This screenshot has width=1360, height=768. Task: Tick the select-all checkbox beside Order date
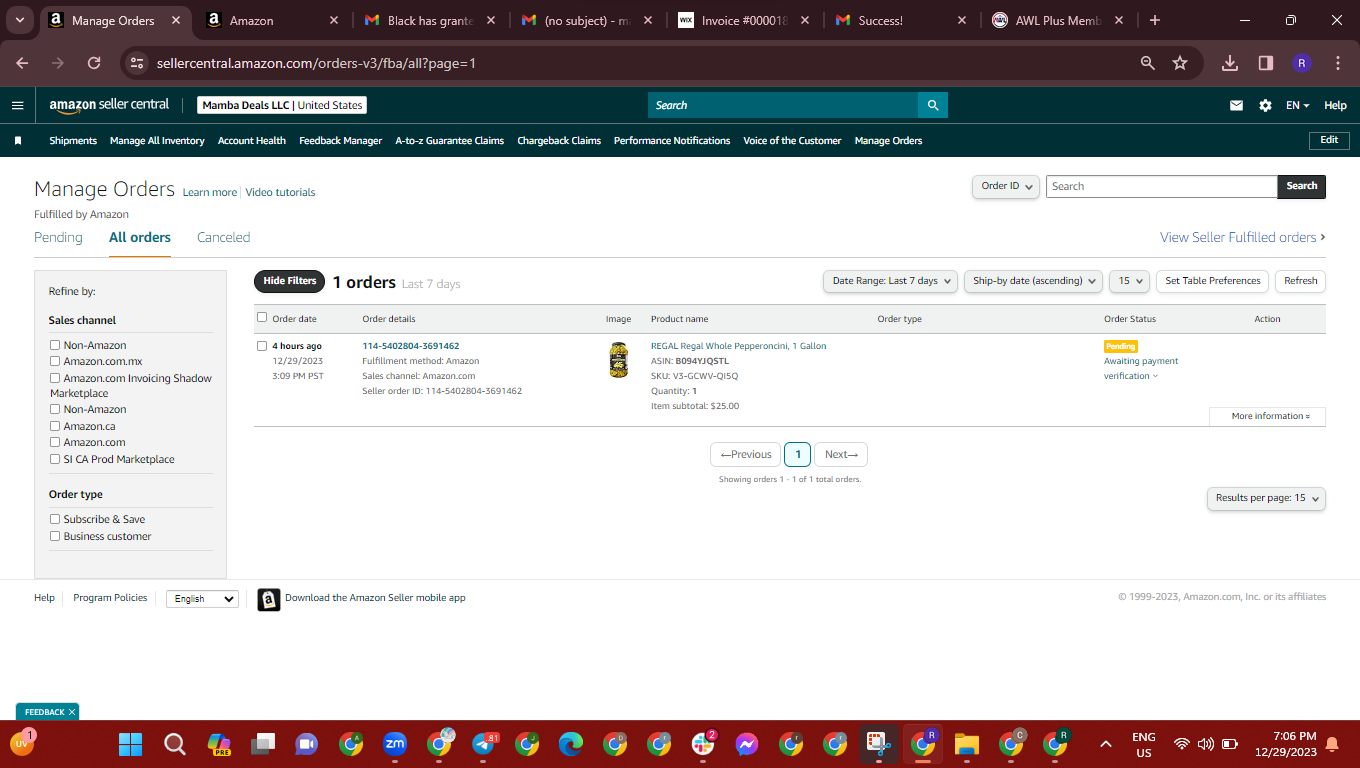click(x=262, y=318)
